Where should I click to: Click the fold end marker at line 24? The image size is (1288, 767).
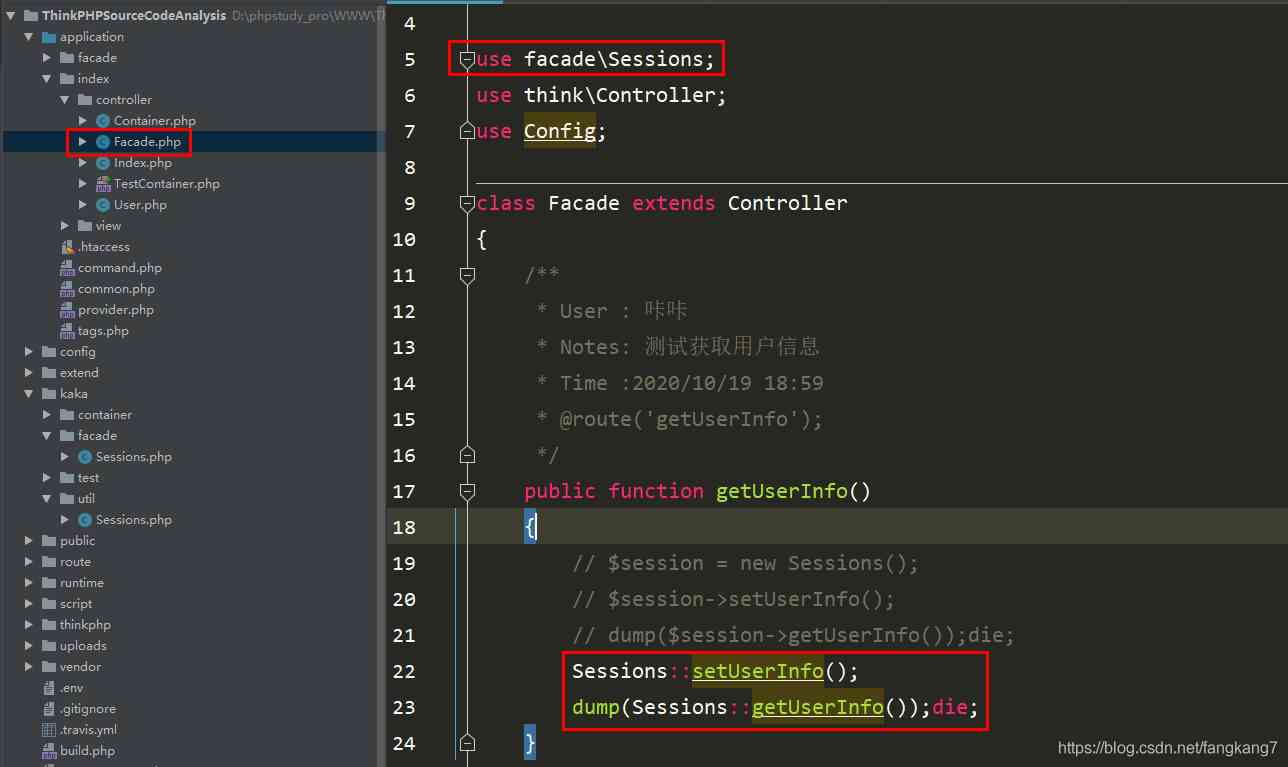click(467, 743)
